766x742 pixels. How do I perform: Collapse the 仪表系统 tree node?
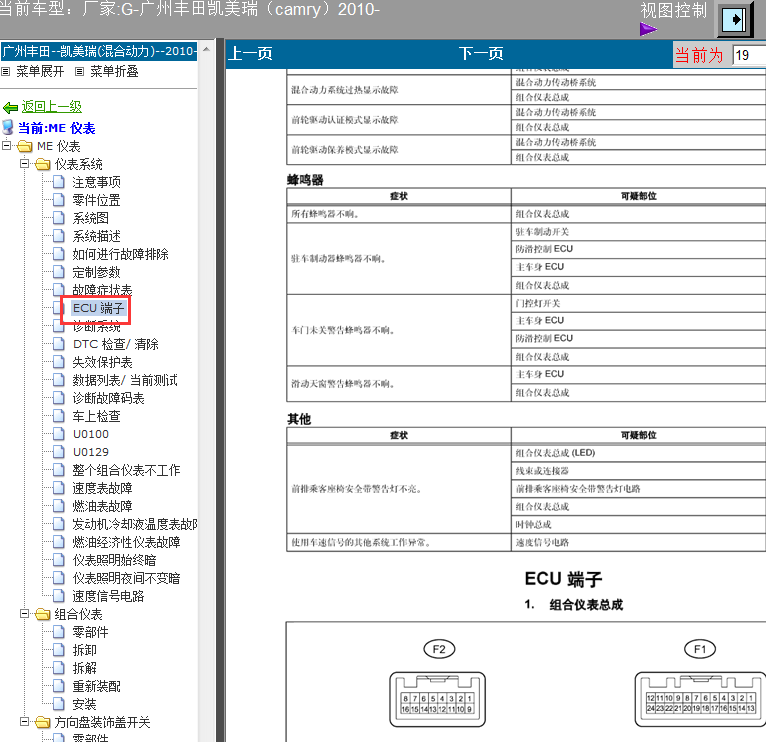tap(24, 163)
